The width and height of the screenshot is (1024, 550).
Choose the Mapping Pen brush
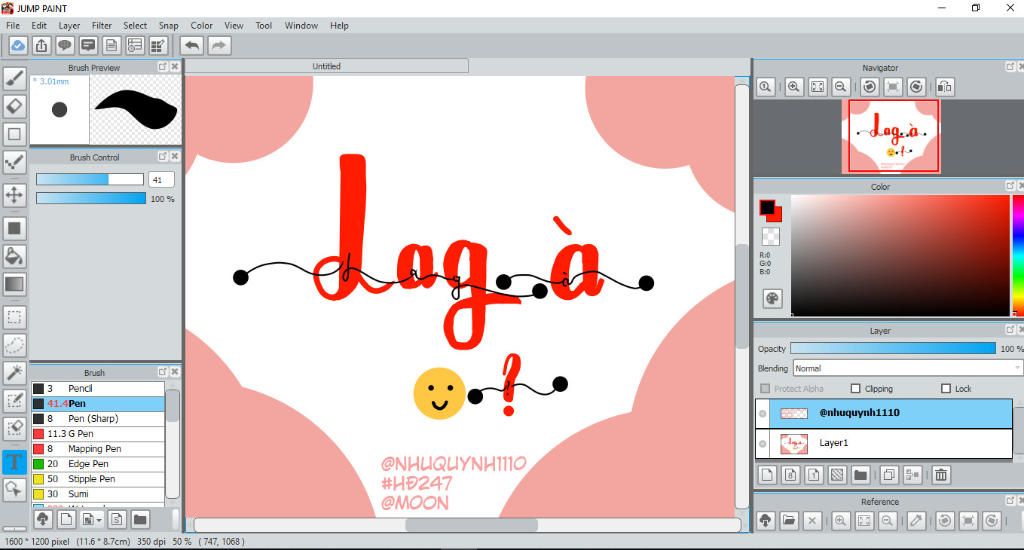click(98, 449)
